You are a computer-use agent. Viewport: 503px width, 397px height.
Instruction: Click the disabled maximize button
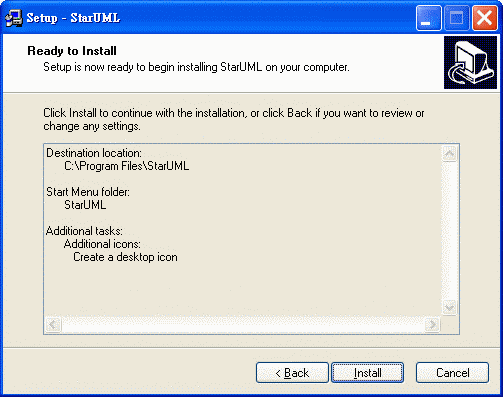pyautogui.click(x=456, y=18)
